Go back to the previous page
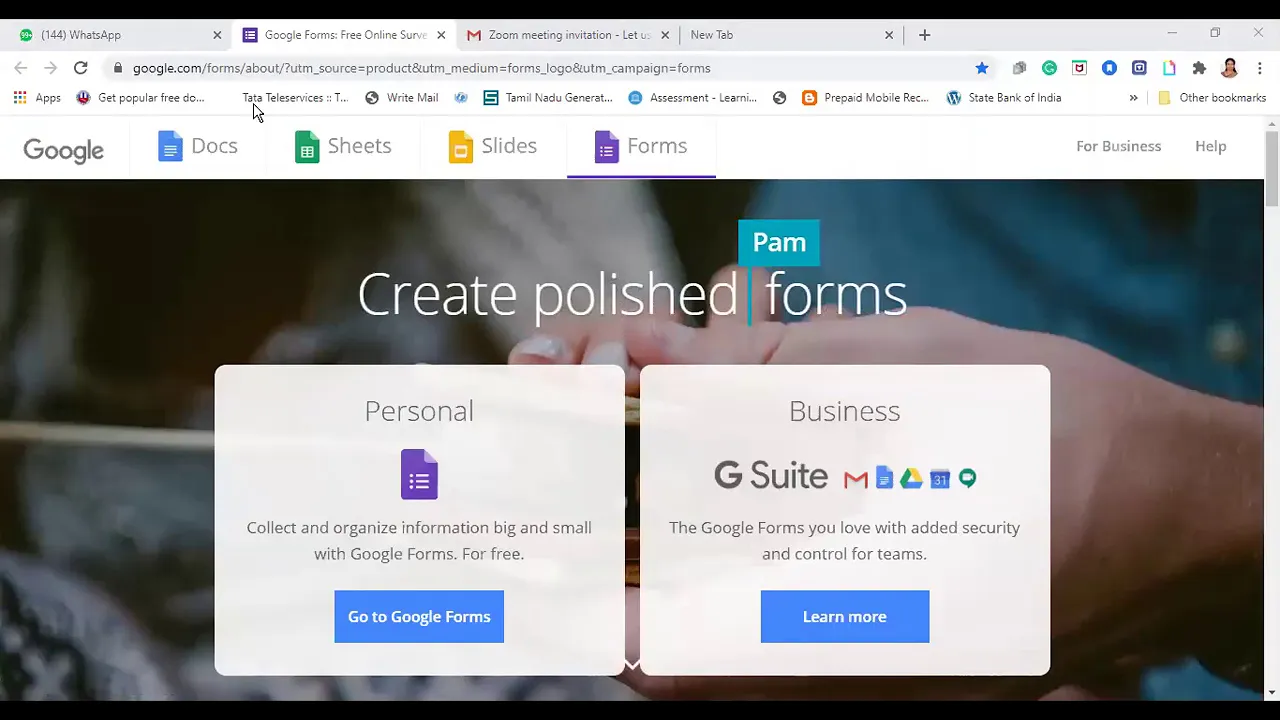Image resolution: width=1280 pixels, height=720 pixels. (x=21, y=68)
